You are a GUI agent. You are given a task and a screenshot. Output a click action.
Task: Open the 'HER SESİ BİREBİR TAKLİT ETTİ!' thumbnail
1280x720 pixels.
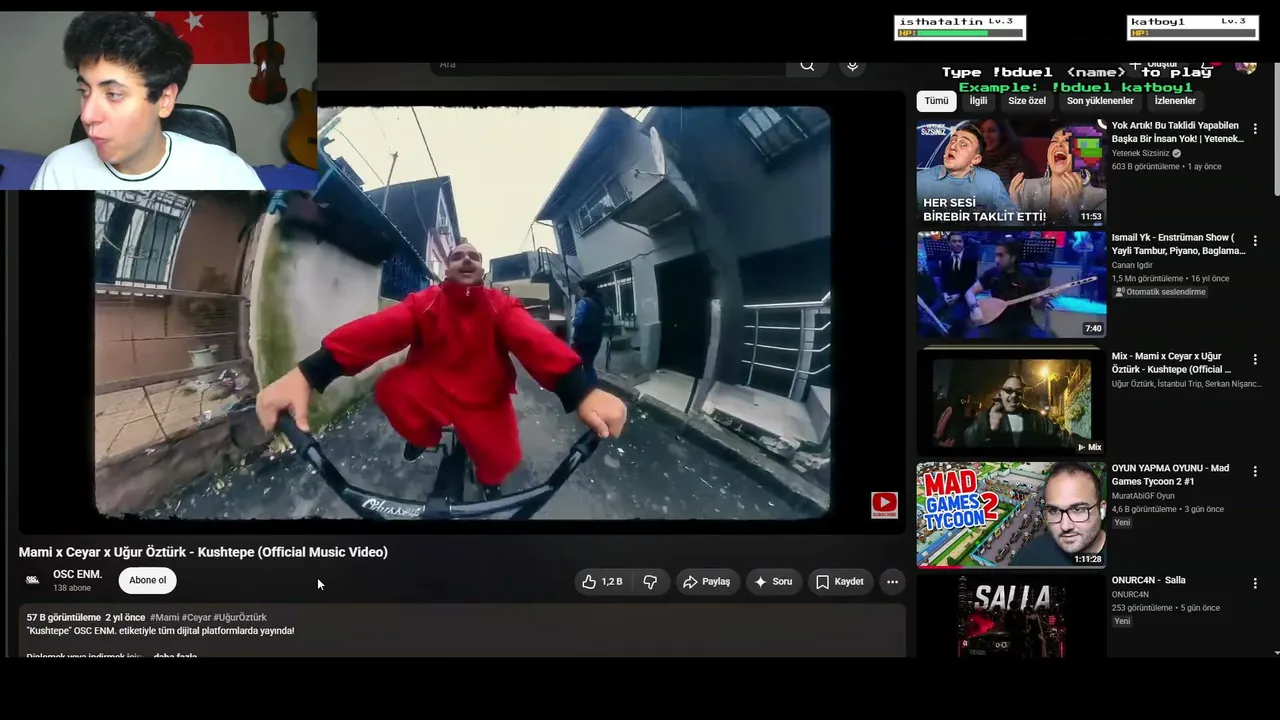point(1011,173)
